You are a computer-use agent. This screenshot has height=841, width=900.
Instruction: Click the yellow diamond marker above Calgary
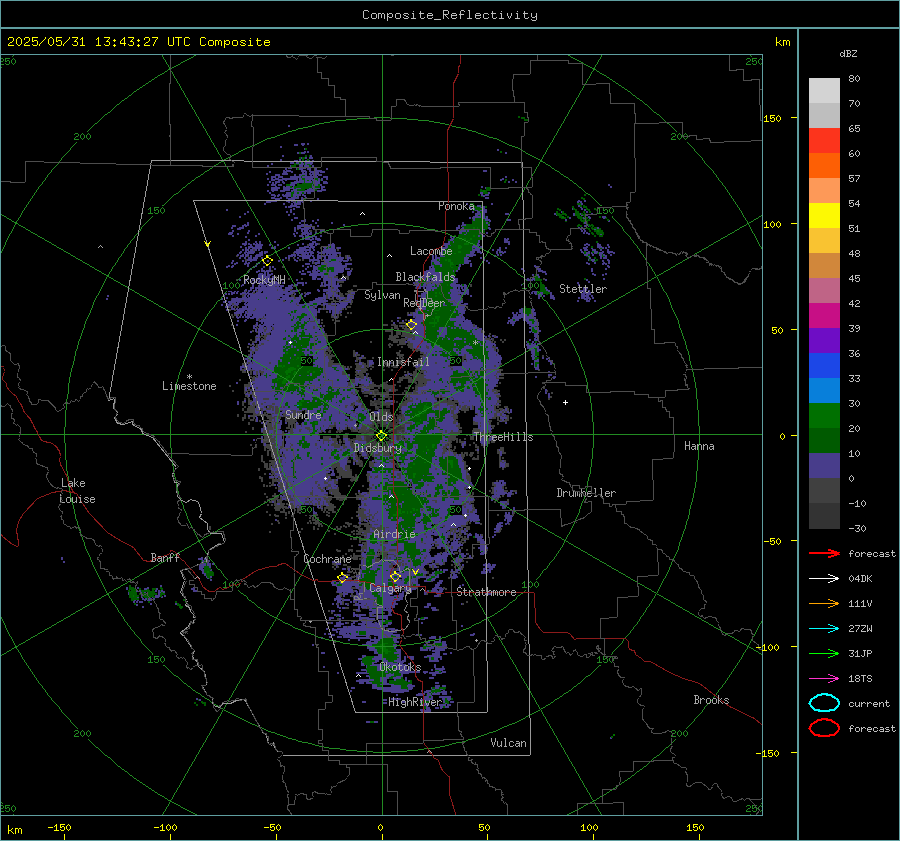click(395, 576)
